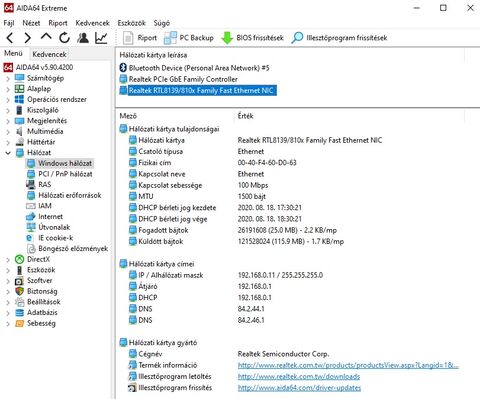480x399 pixels.
Task: Select the Számítógép monitor icon
Action: 20,78
